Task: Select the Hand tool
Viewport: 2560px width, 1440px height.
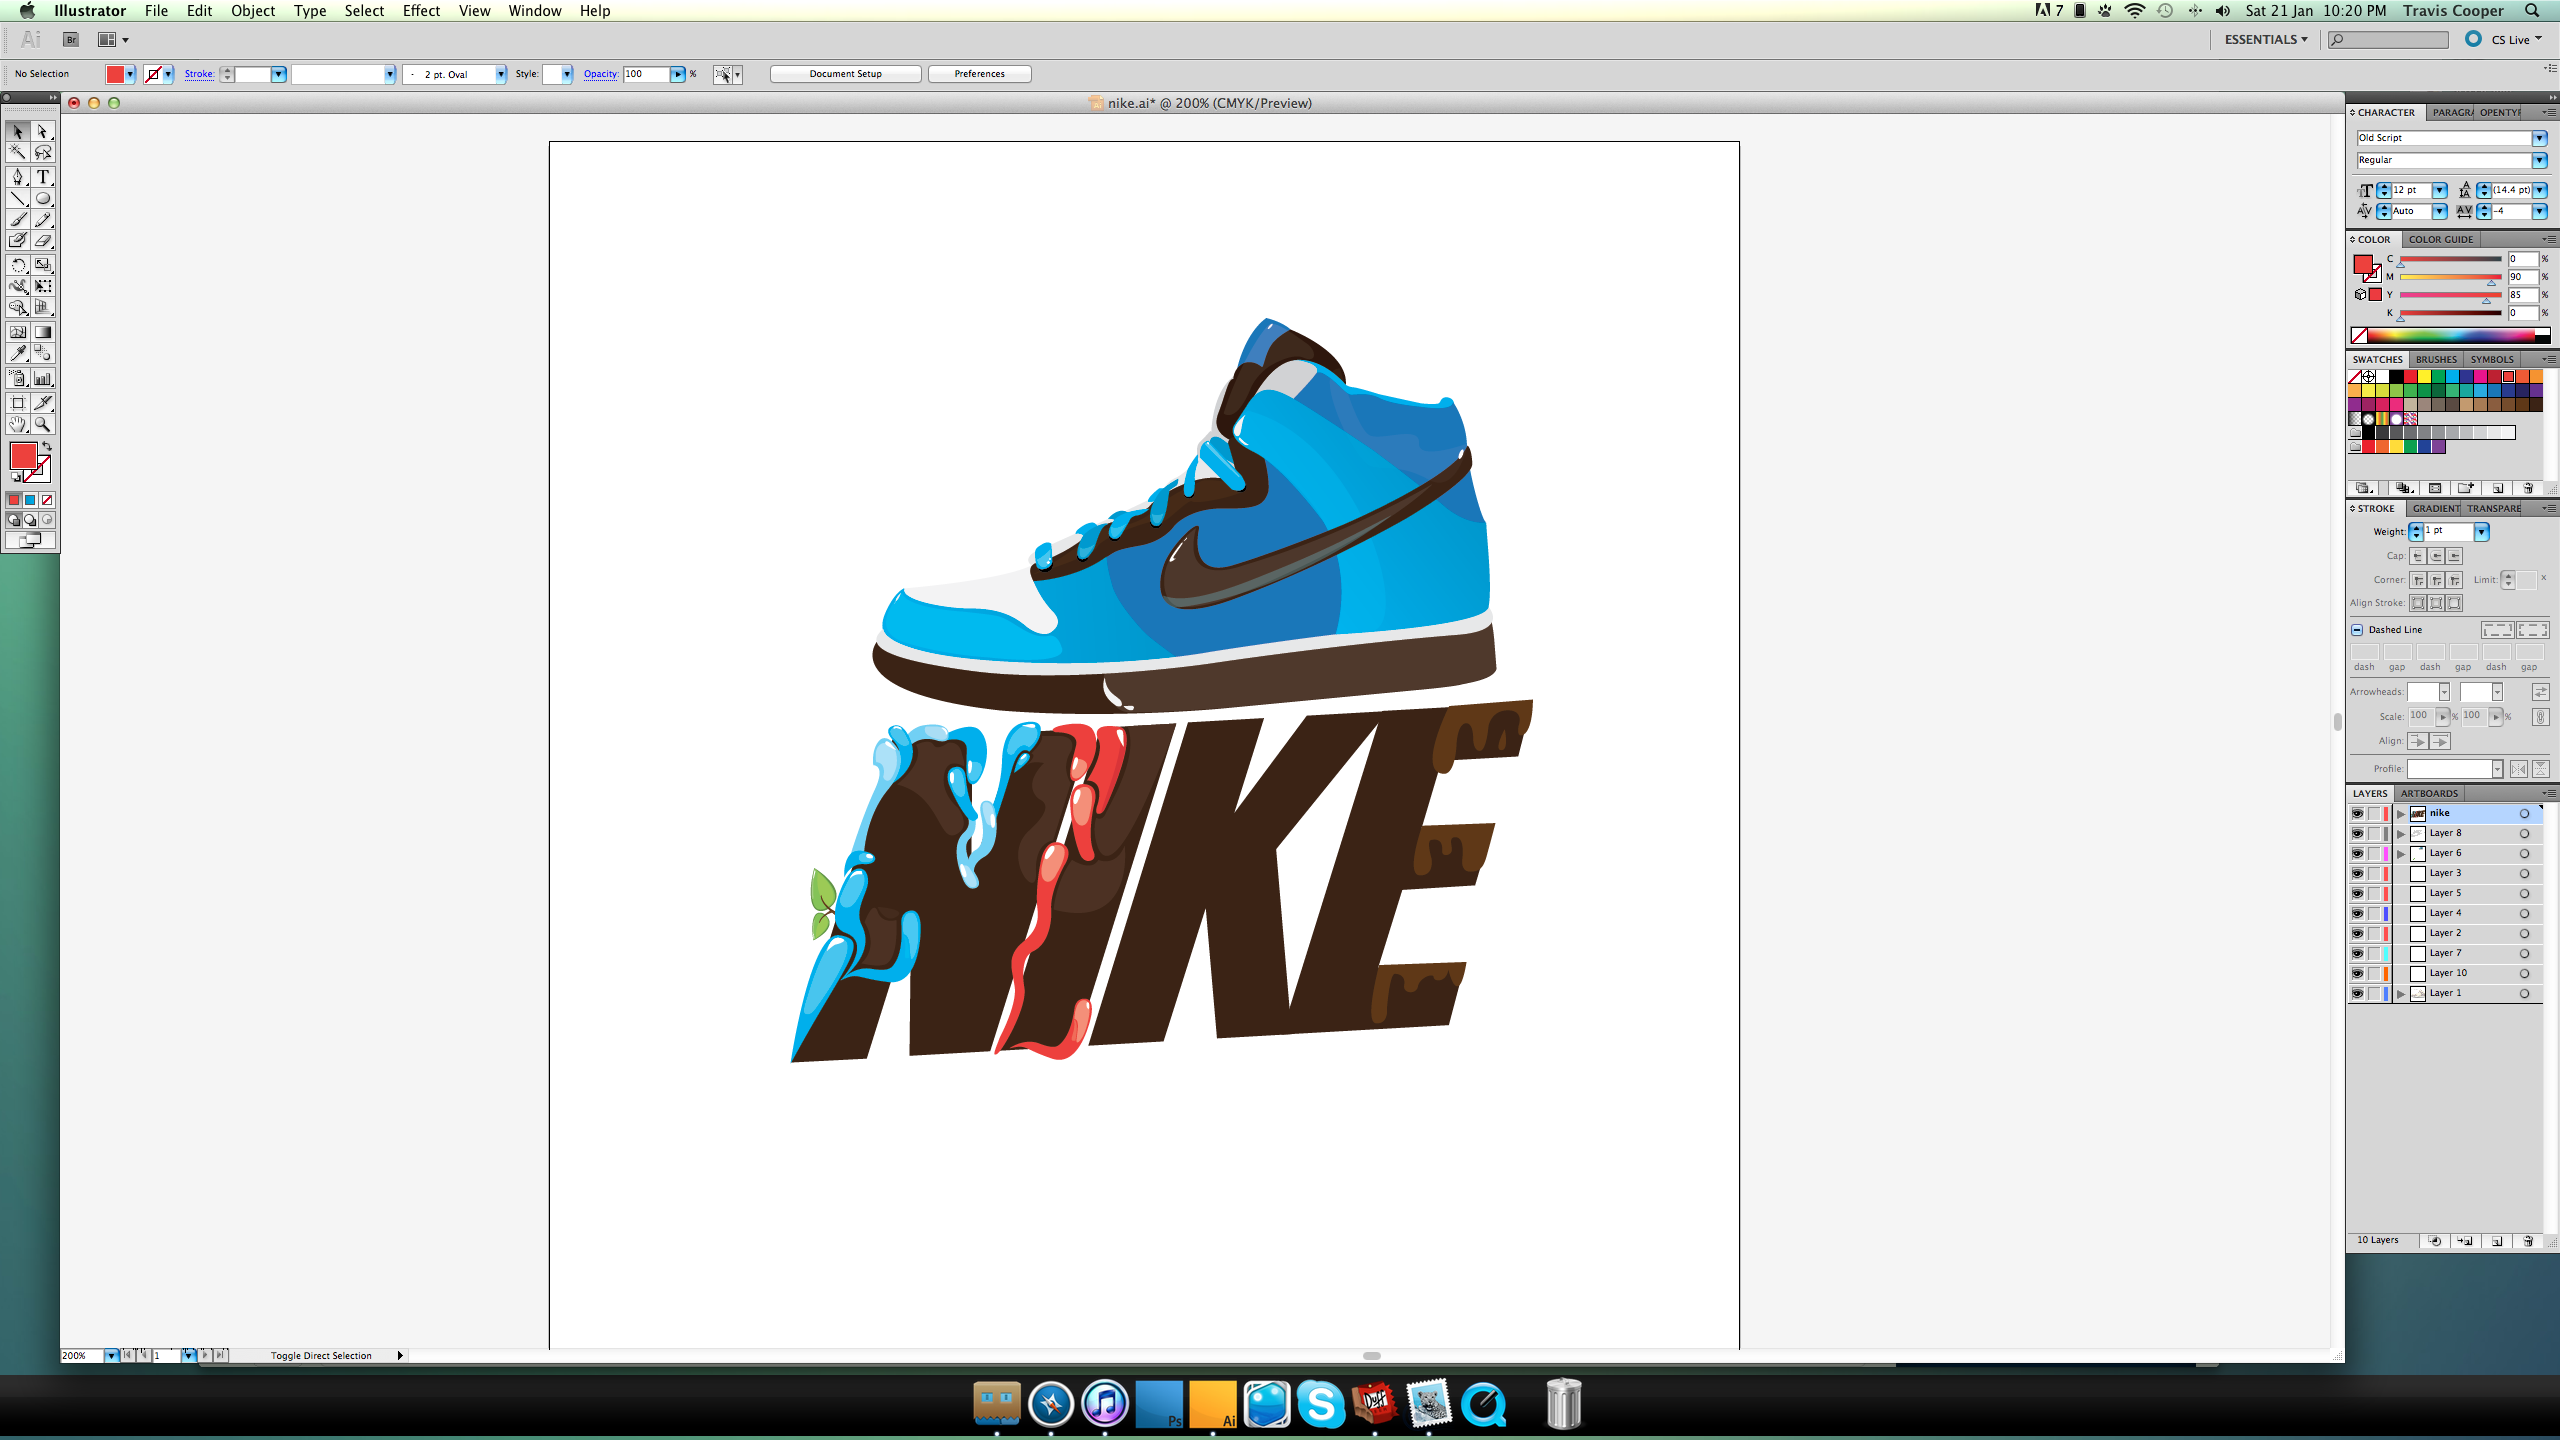Action: coord(18,424)
